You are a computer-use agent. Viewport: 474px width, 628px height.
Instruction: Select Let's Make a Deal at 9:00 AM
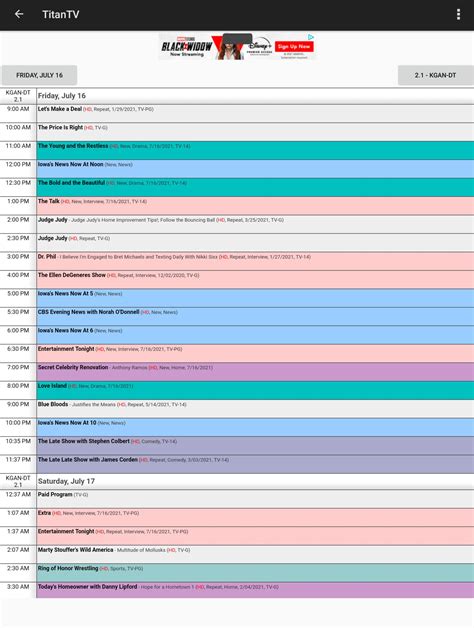[x=255, y=114]
